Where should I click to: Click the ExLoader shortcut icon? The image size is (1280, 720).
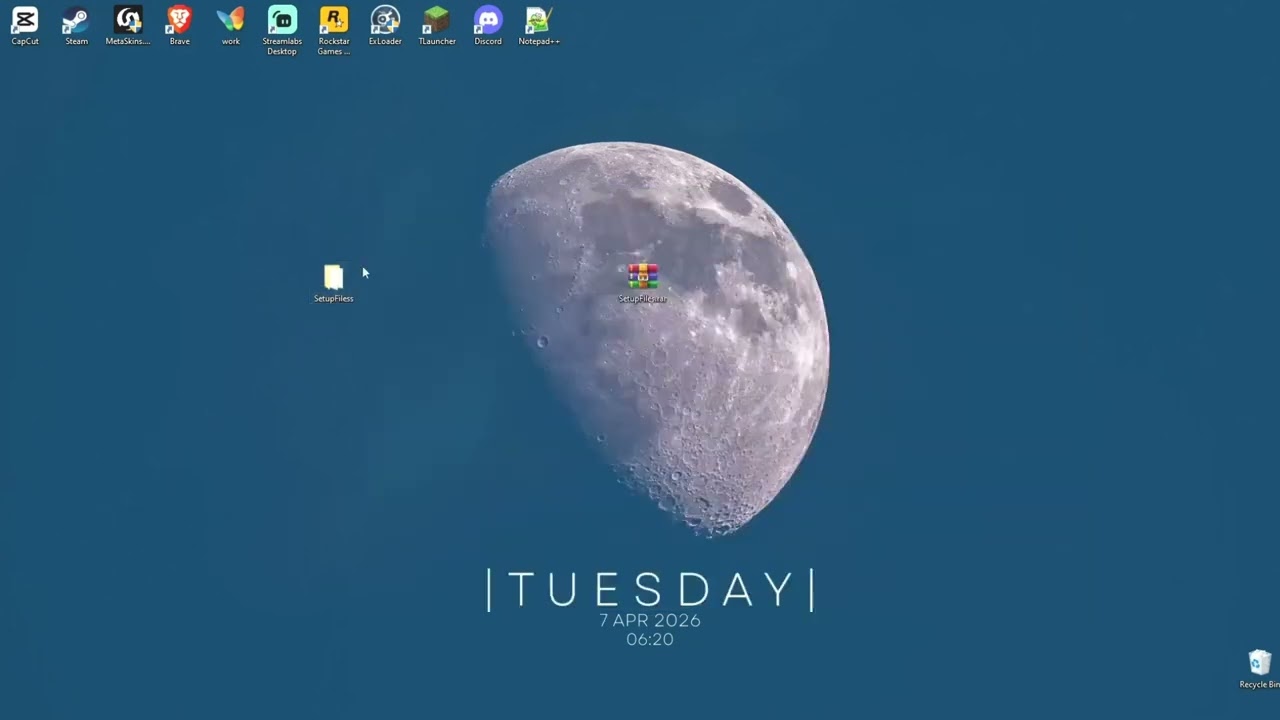coord(385,20)
